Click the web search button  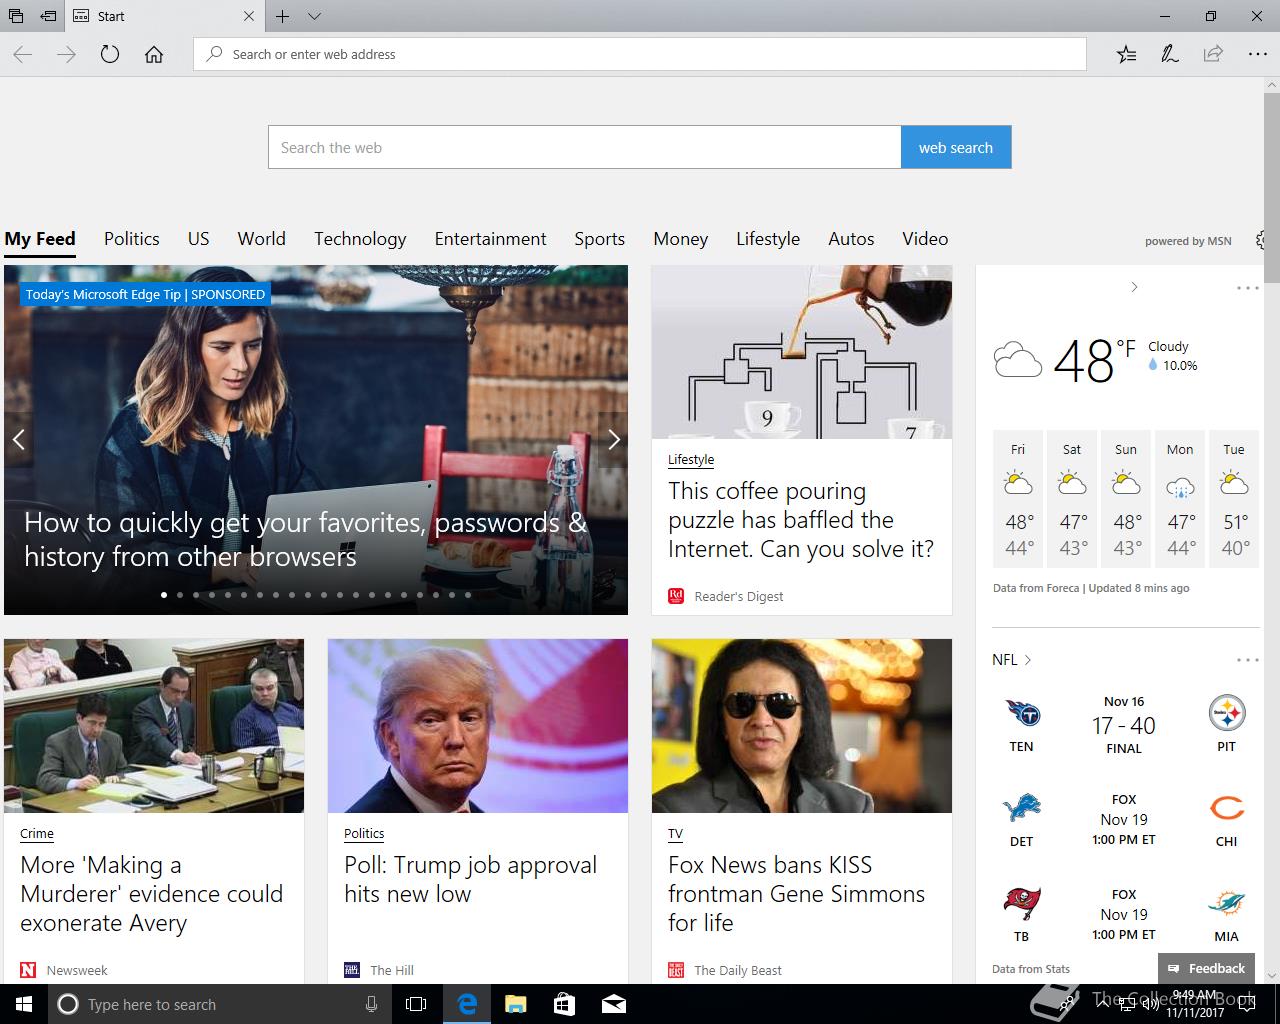pyautogui.click(x=956, y=147)
